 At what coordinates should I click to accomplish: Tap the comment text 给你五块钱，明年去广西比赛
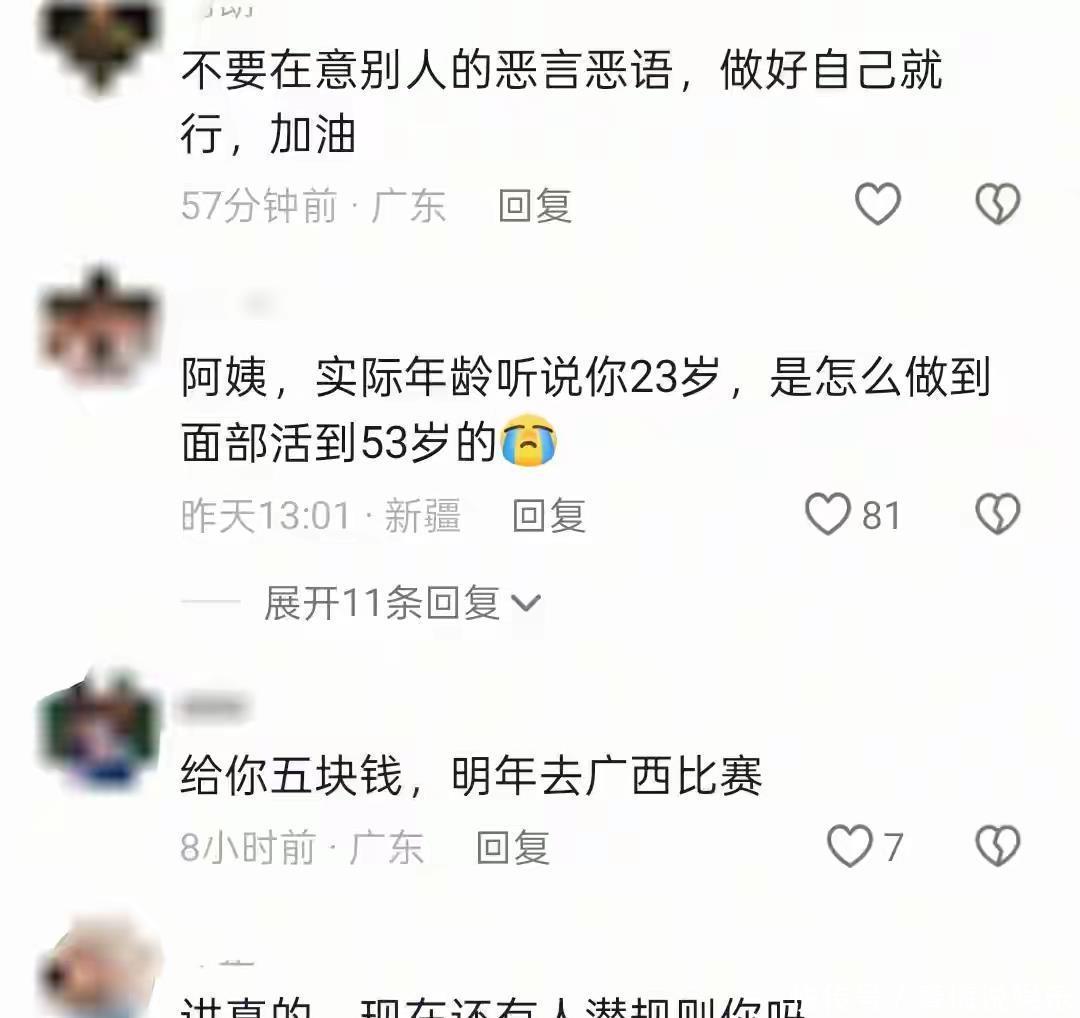tap(471, 776)
